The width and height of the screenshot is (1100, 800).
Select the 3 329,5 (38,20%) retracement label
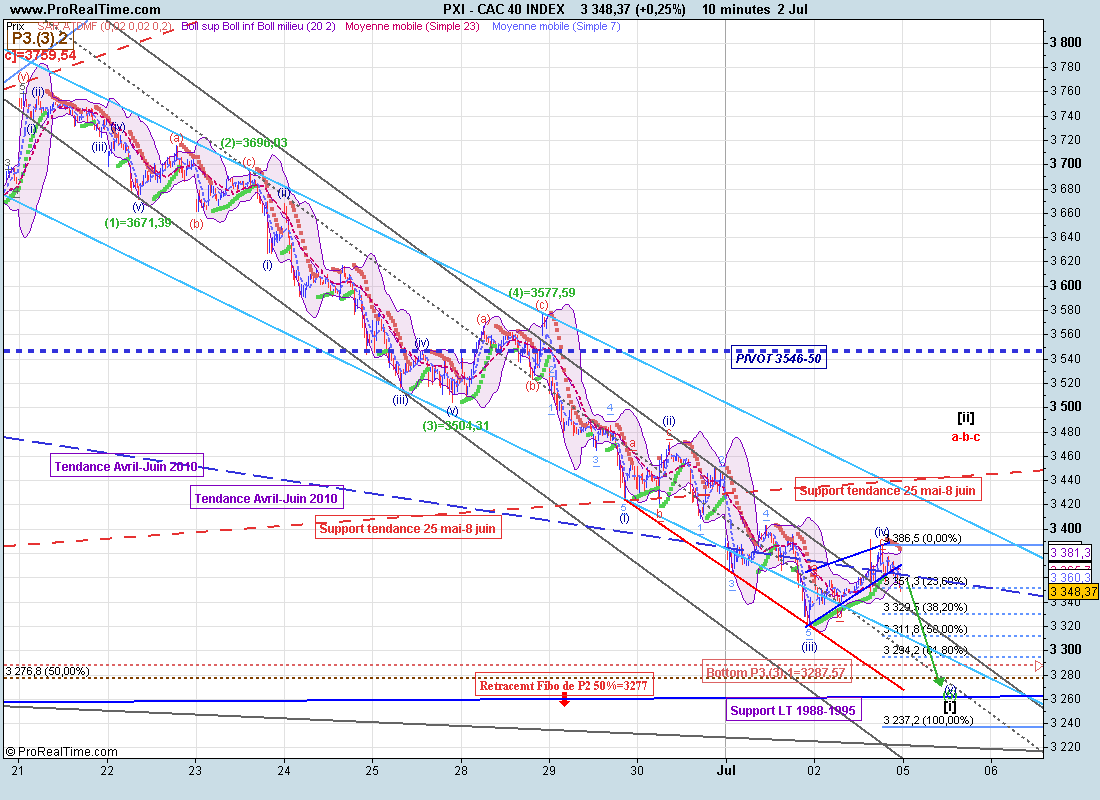click(925, 607)
